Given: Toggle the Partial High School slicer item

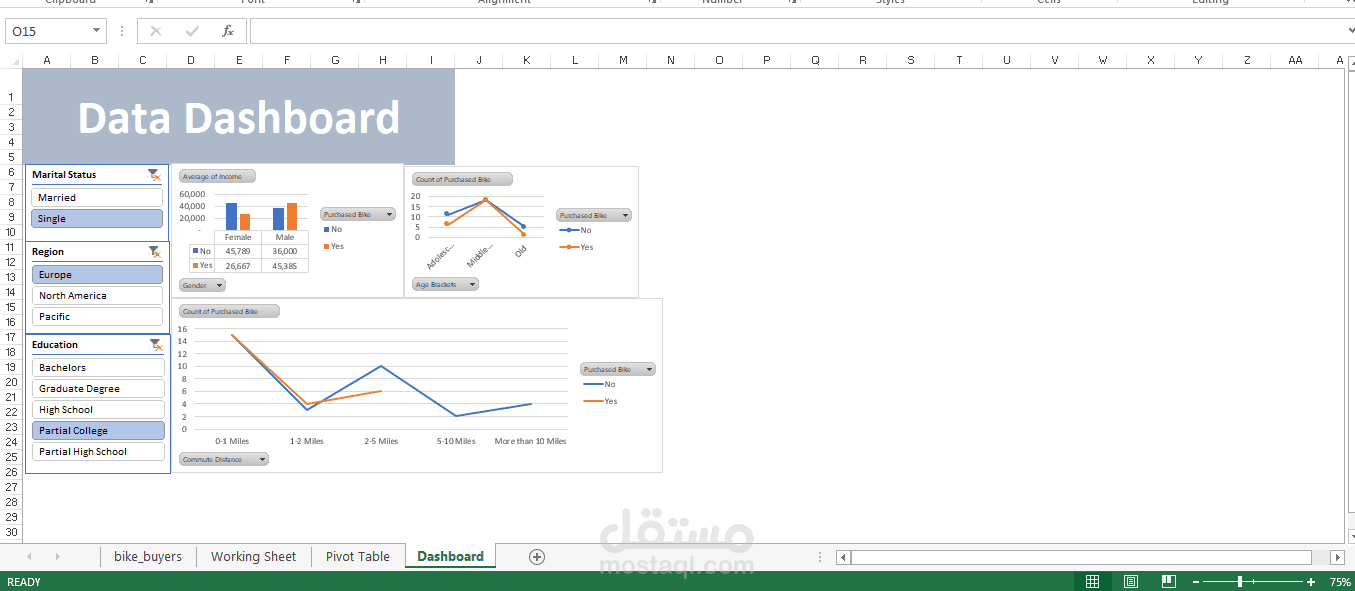Looking at the screenshot, I should pyautogui.click(x=98, y=452).
